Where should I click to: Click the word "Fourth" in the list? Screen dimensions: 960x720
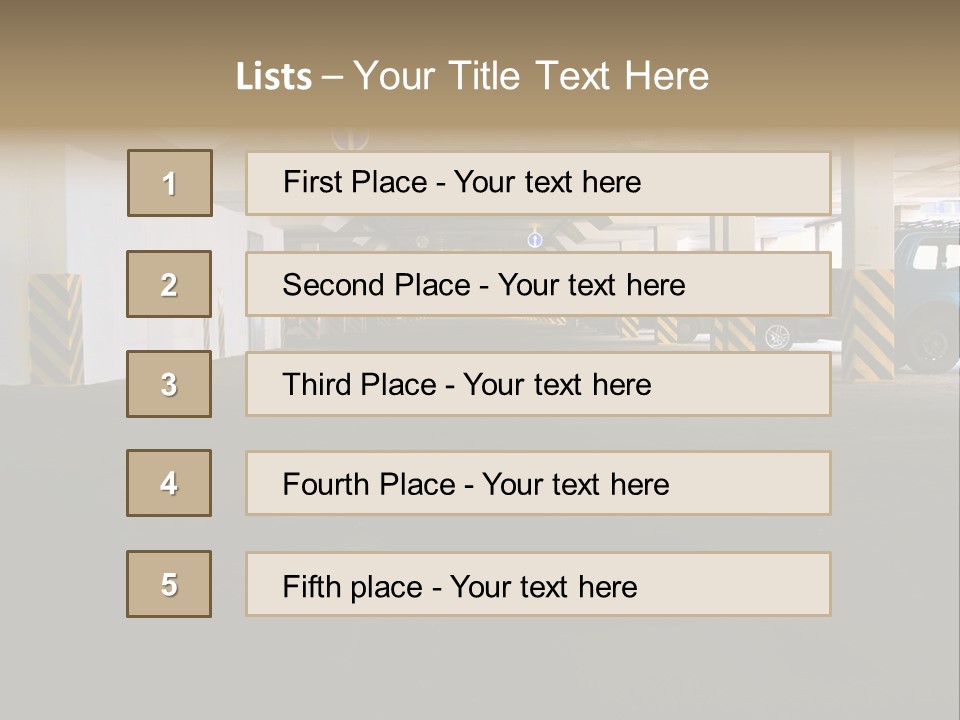tap(326, 485)
